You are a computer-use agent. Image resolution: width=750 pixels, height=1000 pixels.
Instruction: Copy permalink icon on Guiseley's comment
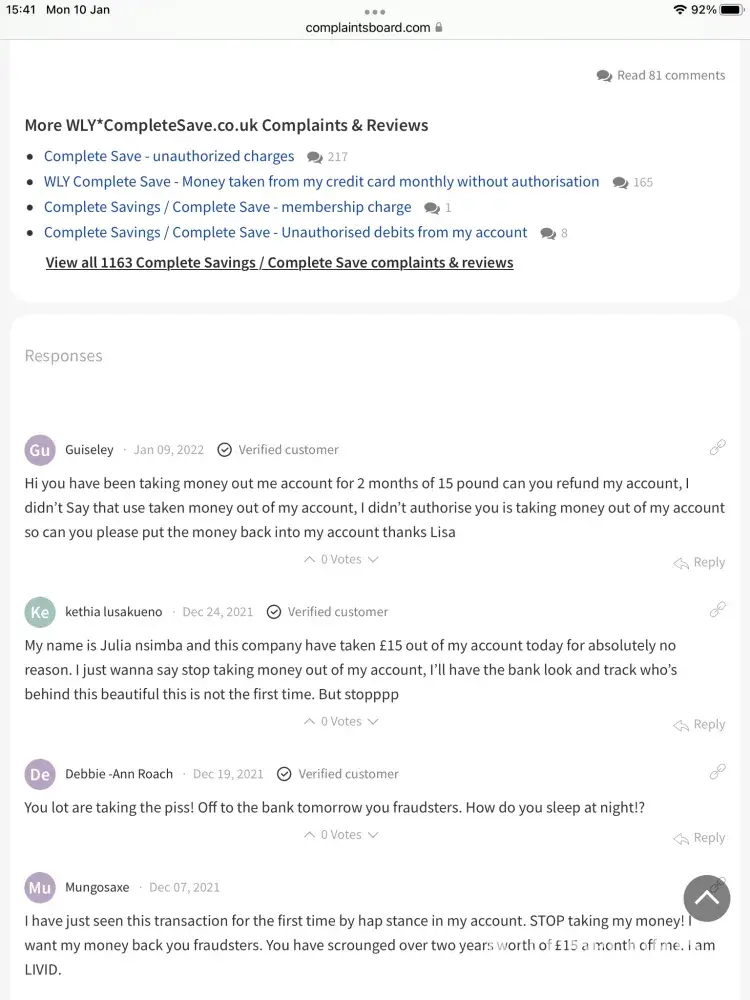717,448
